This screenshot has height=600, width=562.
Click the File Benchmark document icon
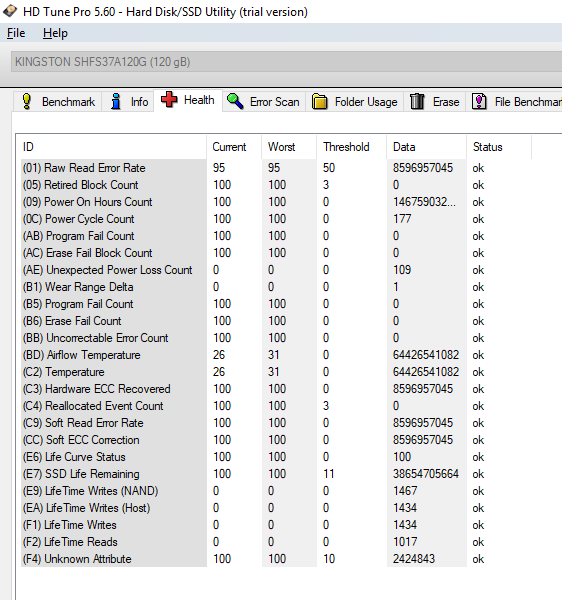click(x=479, y=102)
